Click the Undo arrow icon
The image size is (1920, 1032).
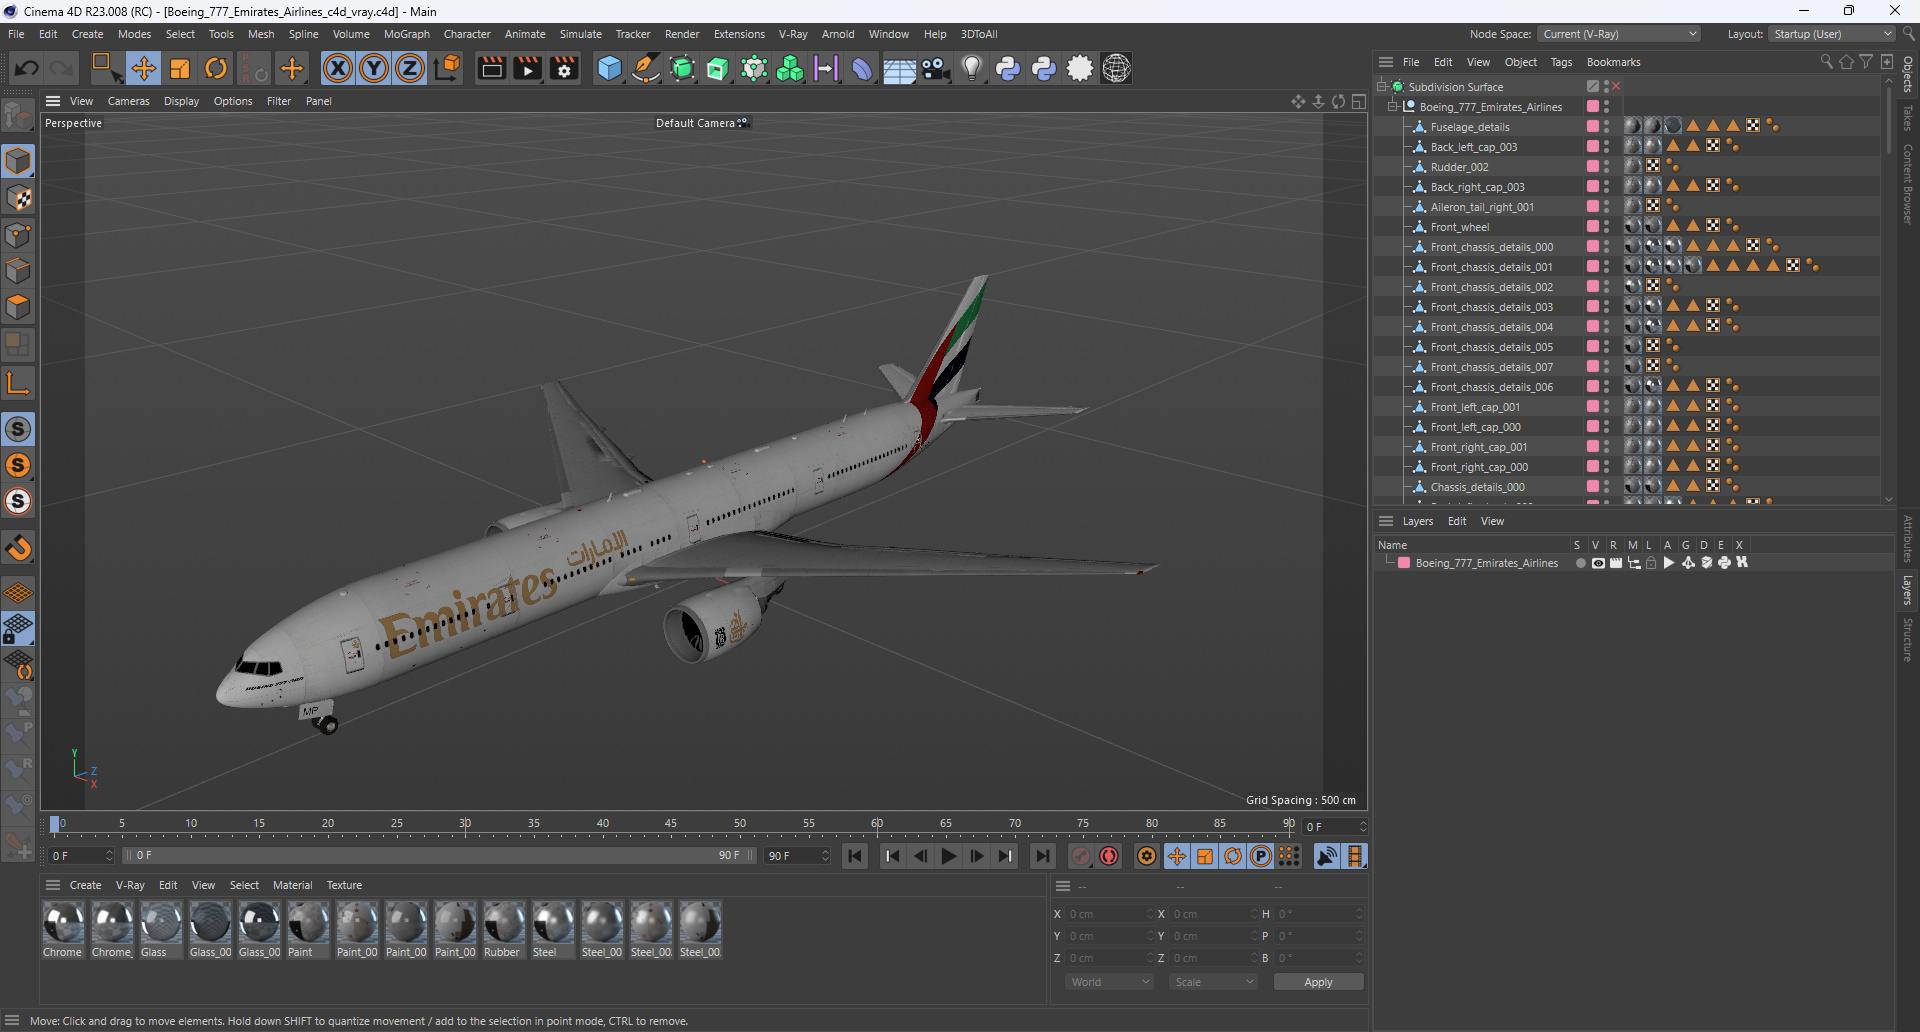27,68
